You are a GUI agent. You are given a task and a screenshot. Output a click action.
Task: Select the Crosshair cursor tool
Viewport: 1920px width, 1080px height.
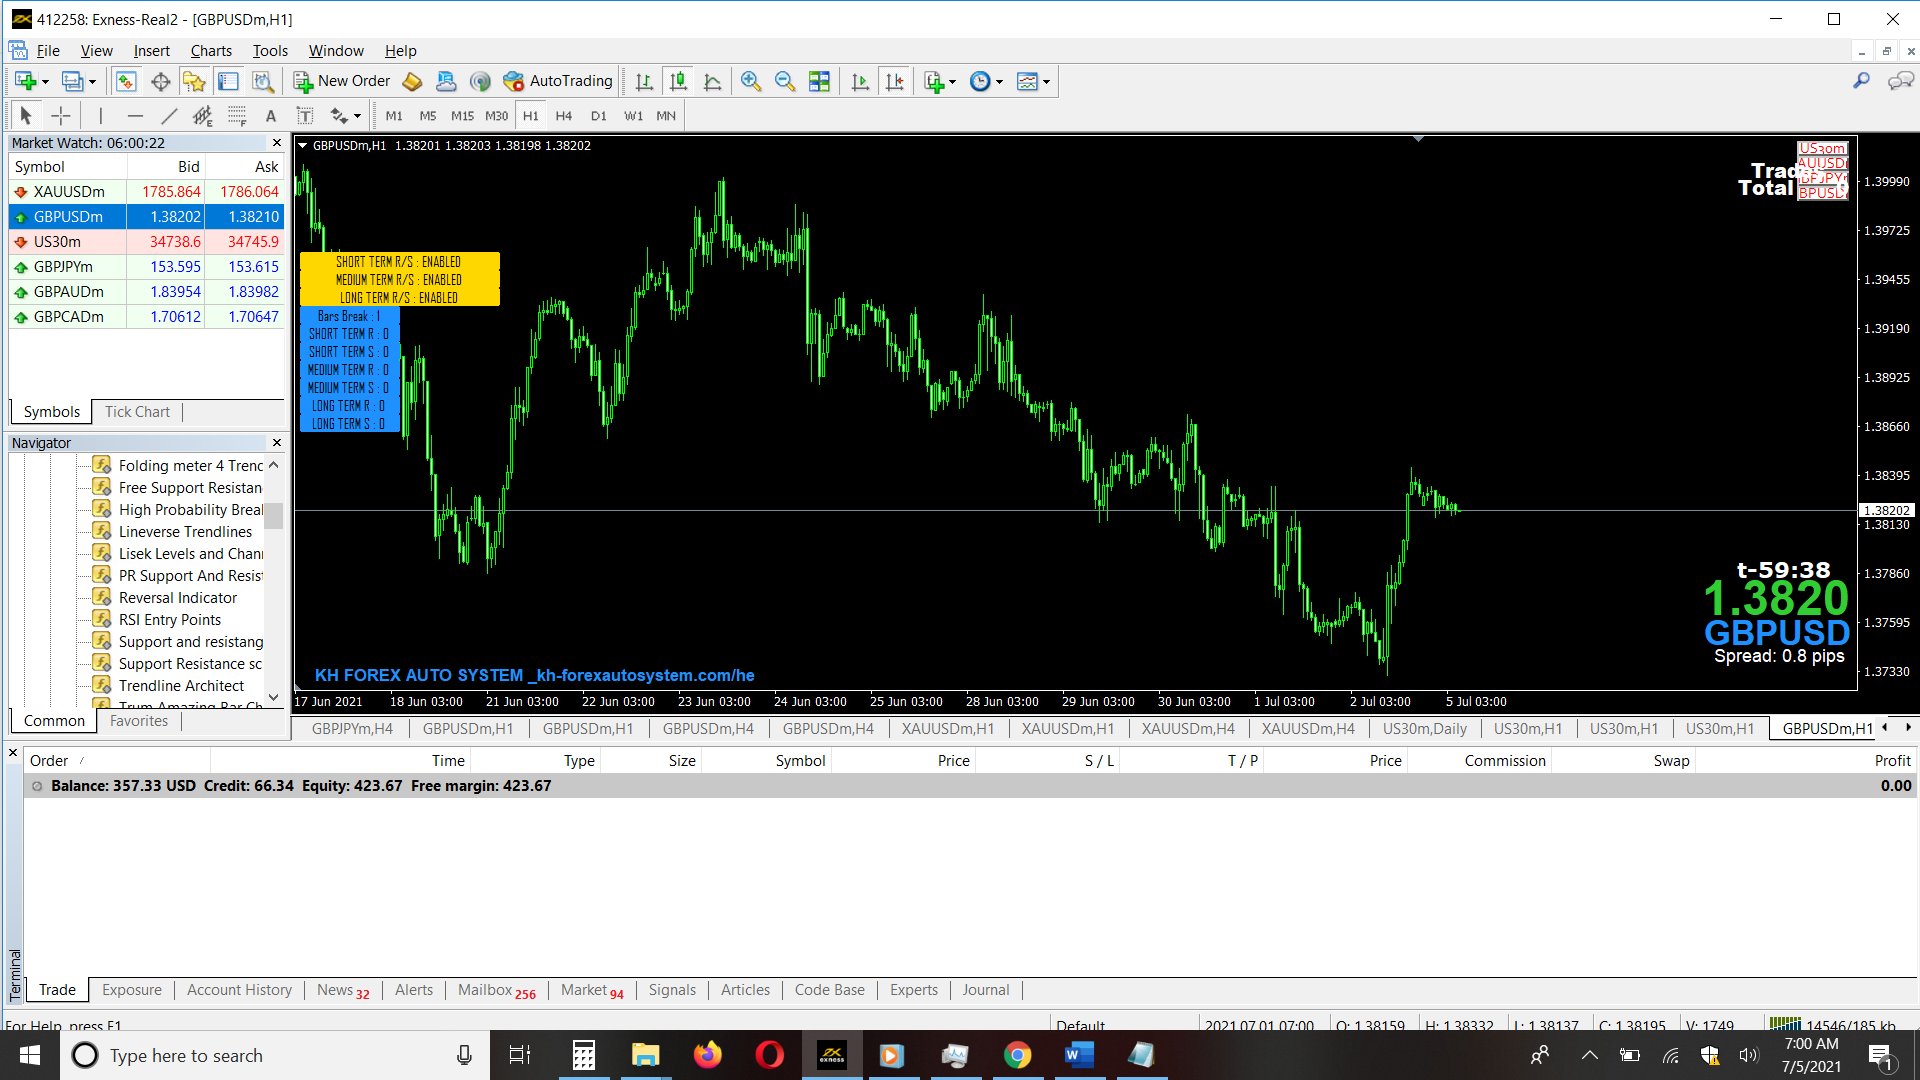(x=61, y=116)
